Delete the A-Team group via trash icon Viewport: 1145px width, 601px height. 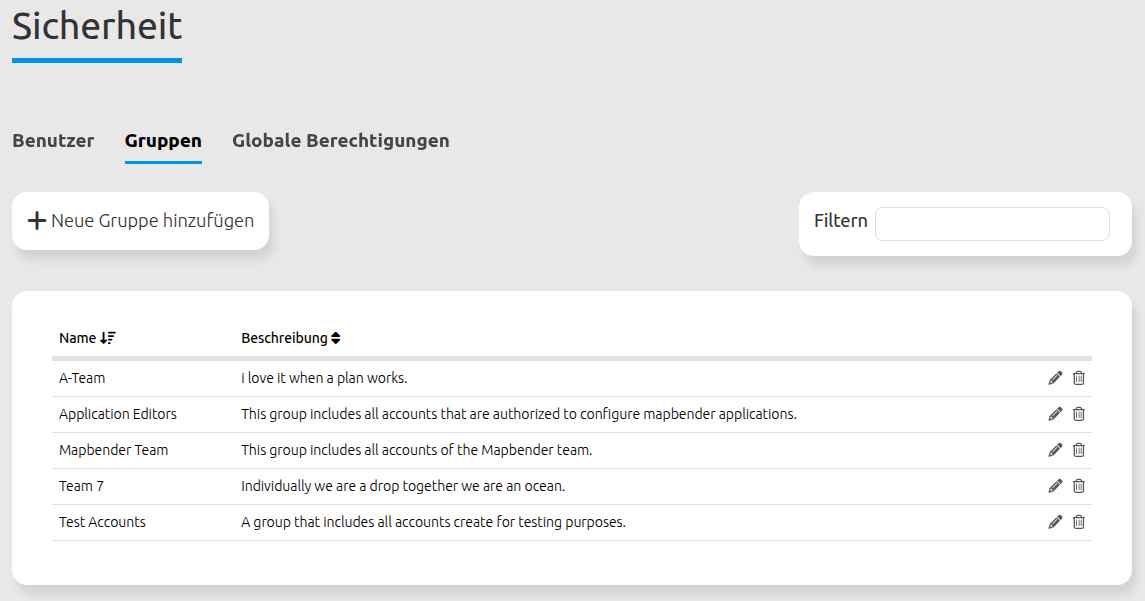[1079, 378]
